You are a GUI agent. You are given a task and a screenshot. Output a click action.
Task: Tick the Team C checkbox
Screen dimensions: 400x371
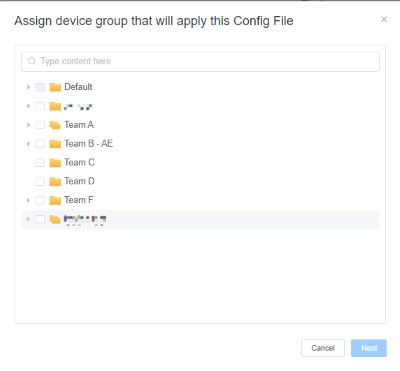40,163
